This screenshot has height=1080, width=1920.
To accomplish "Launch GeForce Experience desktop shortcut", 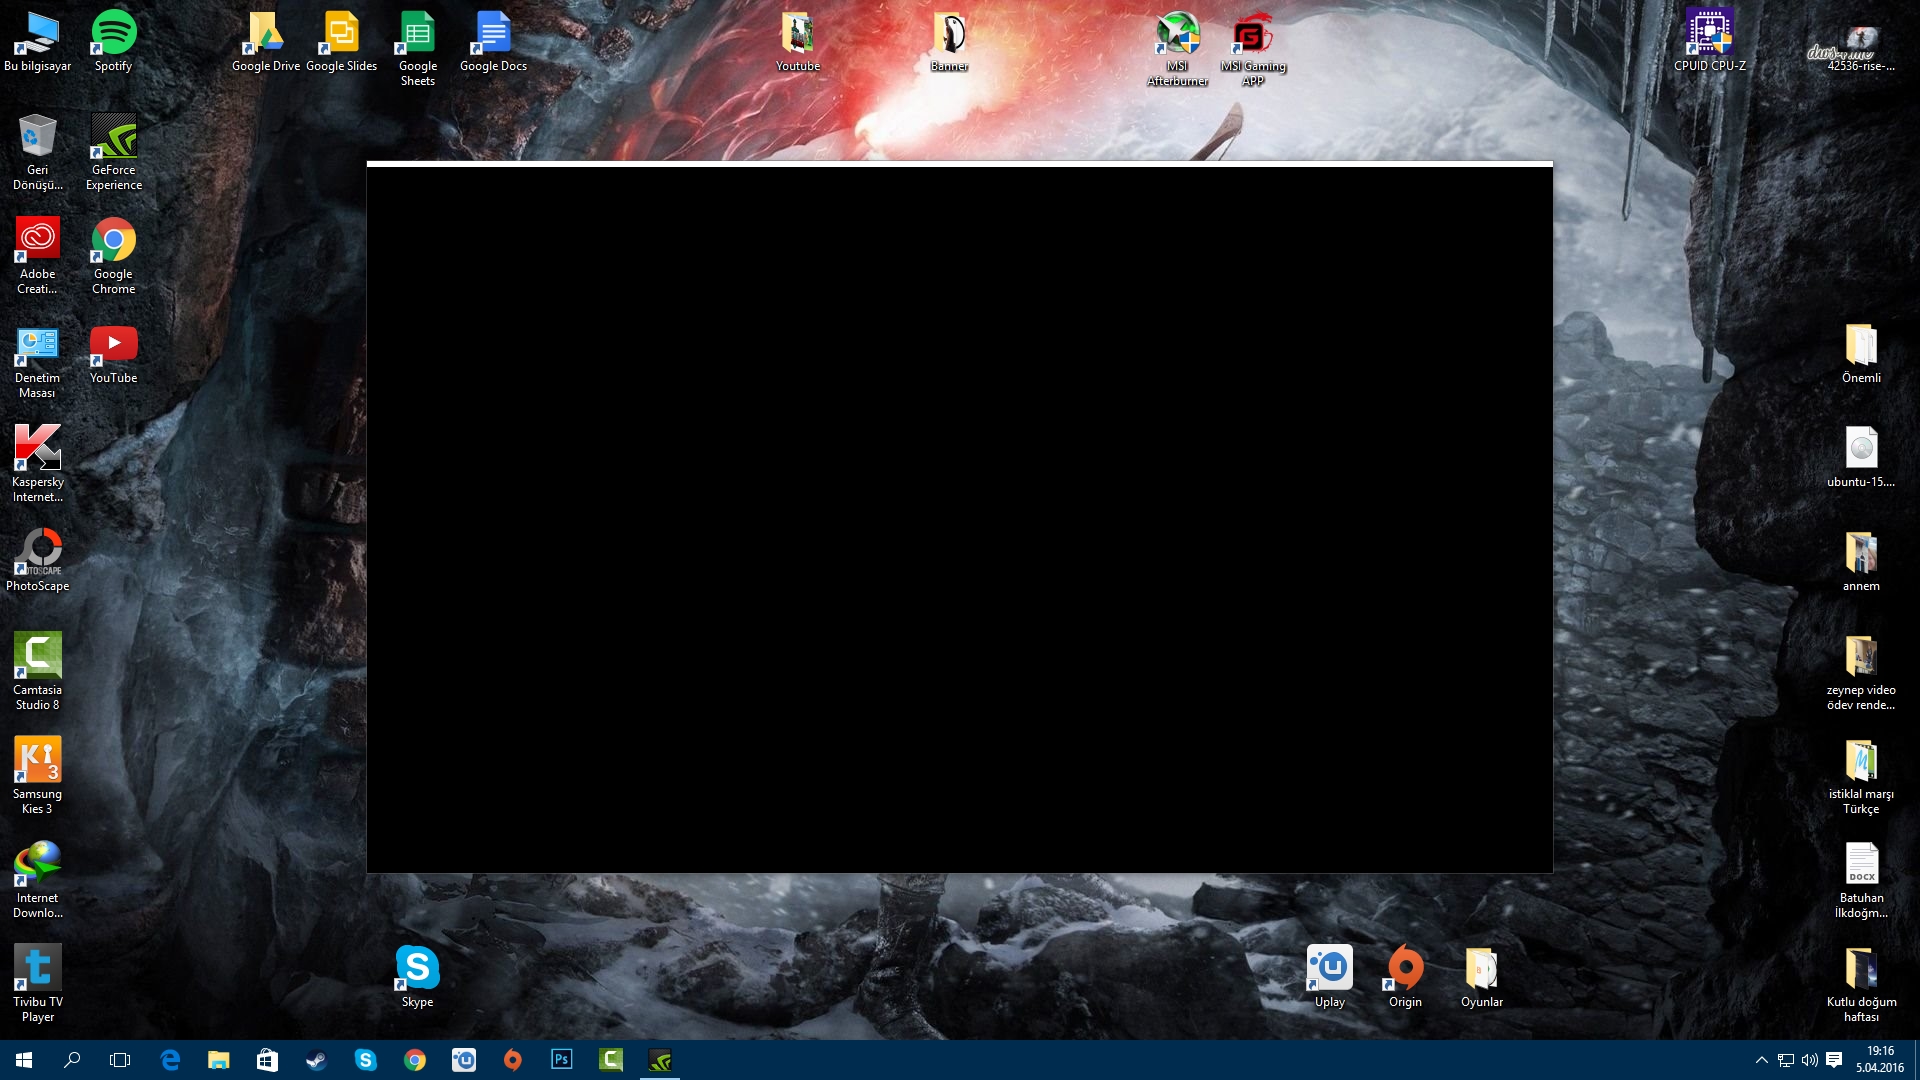I will click(114, 152).
